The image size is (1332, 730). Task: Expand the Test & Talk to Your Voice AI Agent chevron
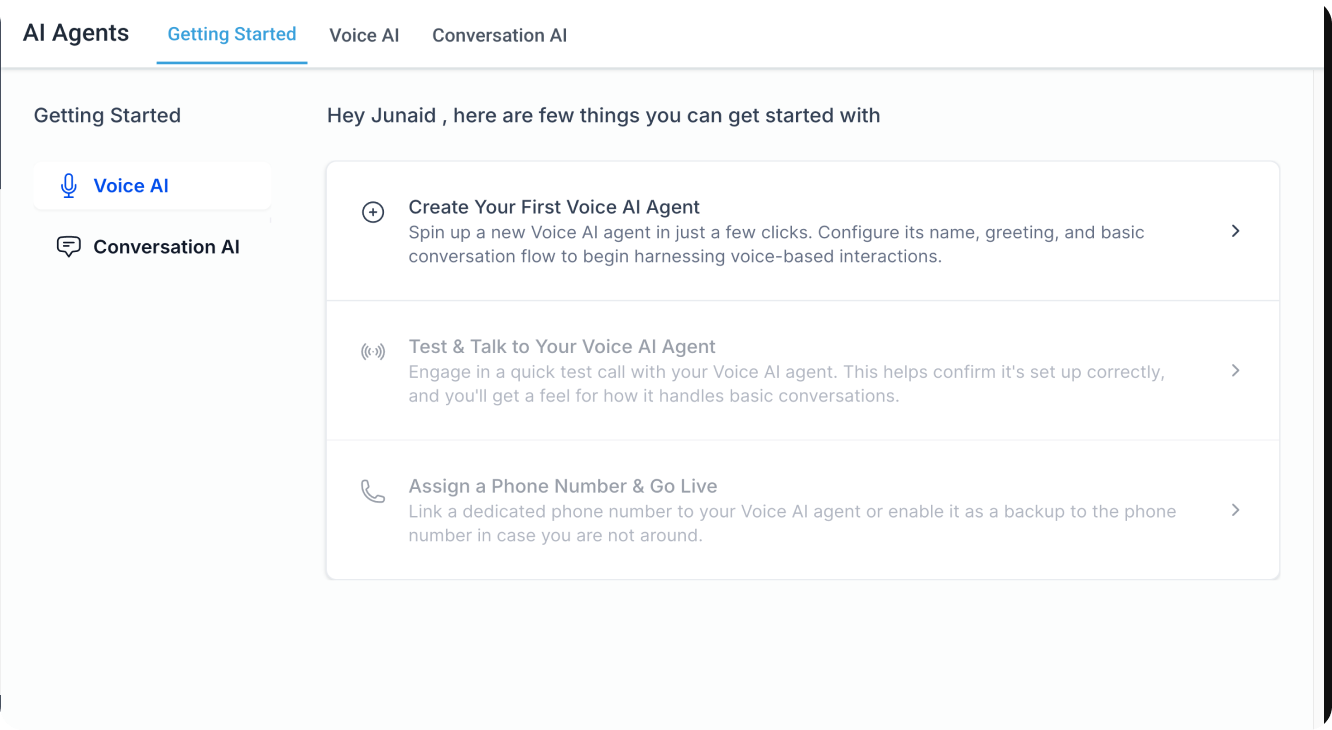(x=1236, y=371)
